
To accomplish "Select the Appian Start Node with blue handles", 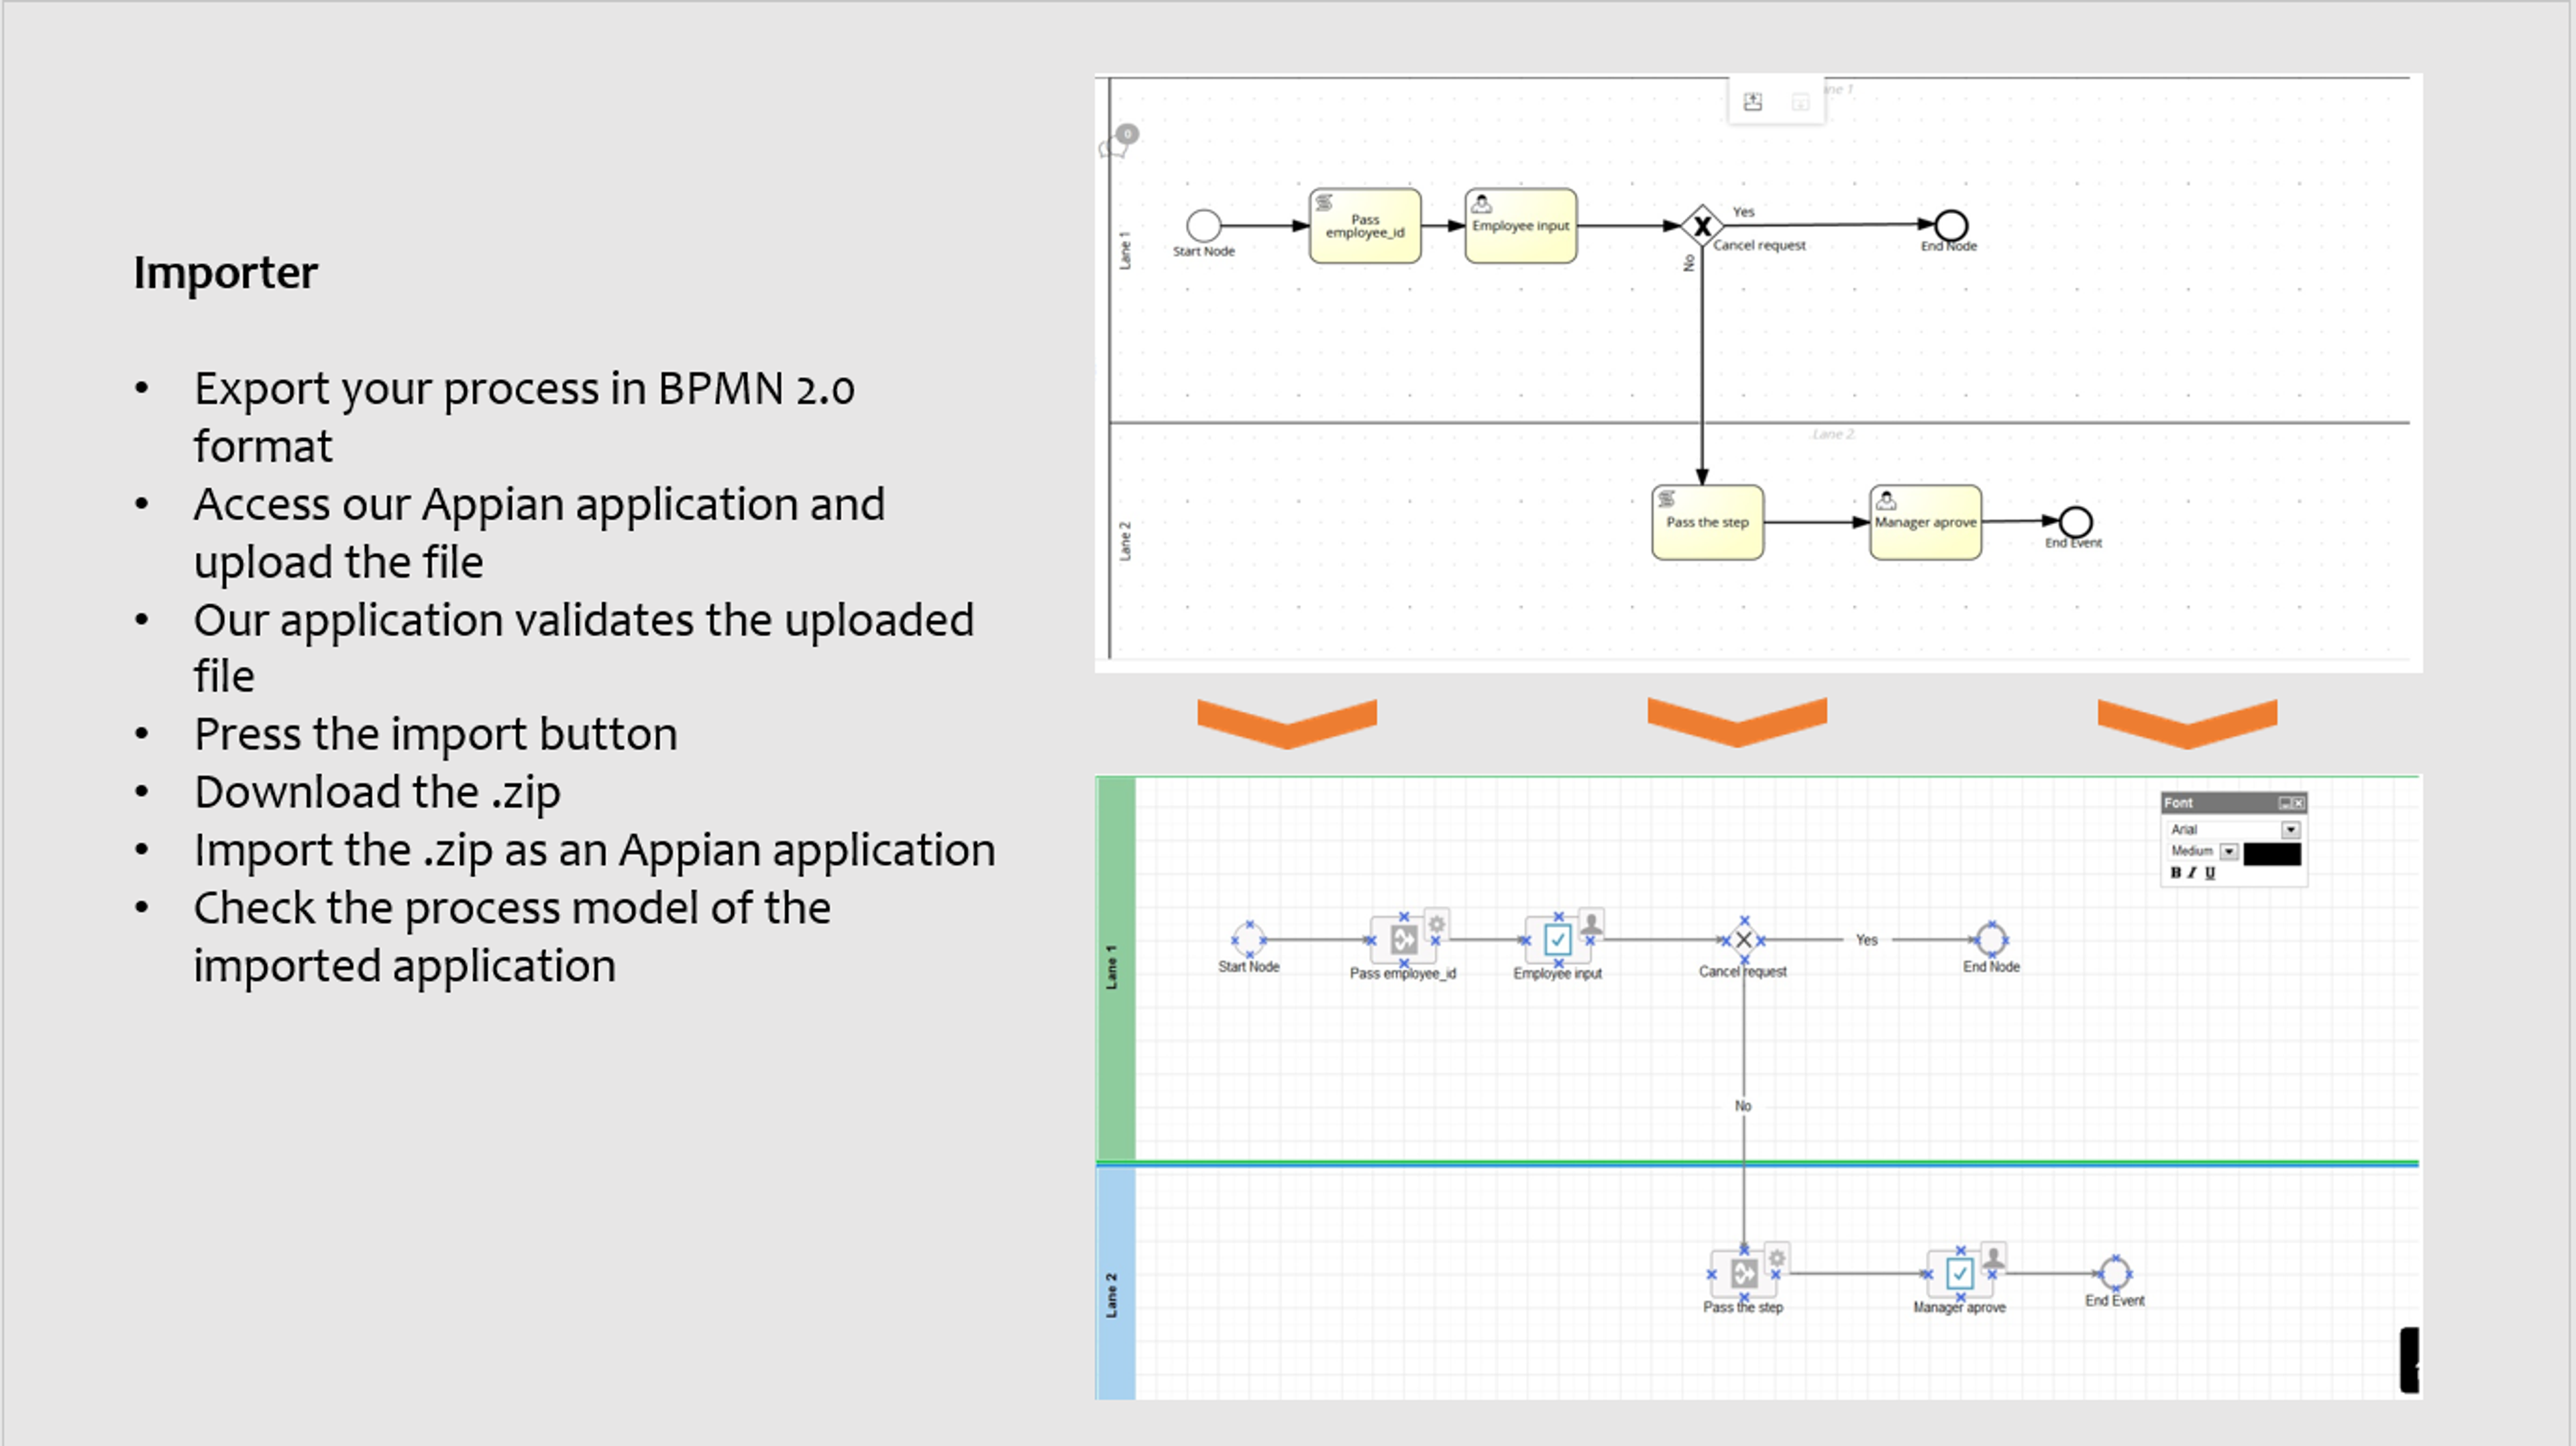I will (x=1248, y=940).
